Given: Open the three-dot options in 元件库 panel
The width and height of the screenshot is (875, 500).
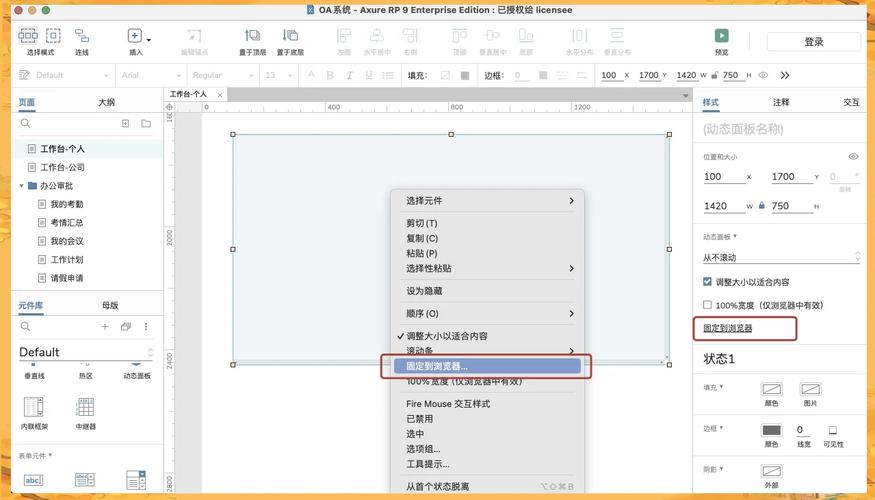Looking at the screenshot, I should point(146,326).
